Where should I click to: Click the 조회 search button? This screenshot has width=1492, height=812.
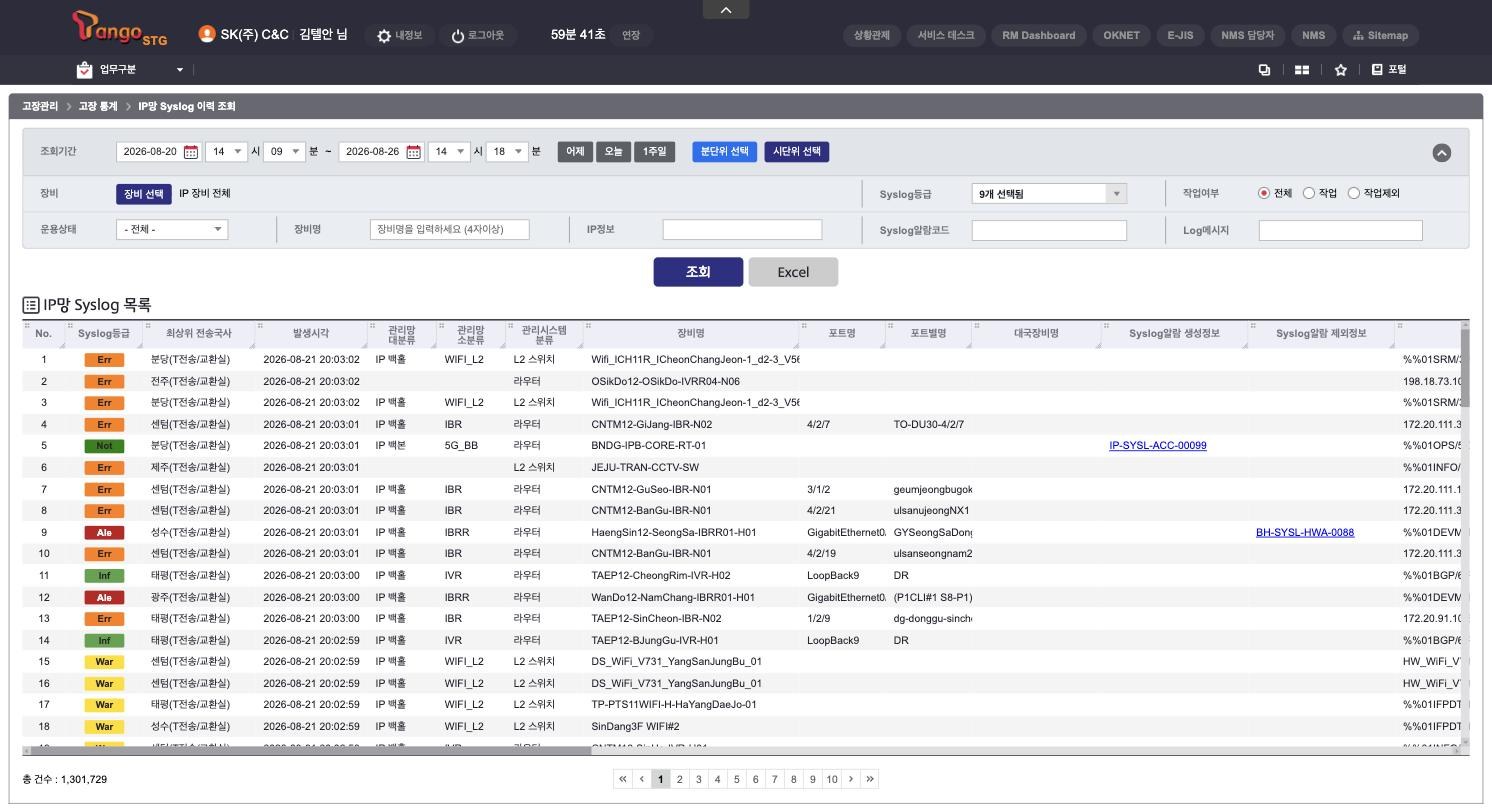point(698,272)
